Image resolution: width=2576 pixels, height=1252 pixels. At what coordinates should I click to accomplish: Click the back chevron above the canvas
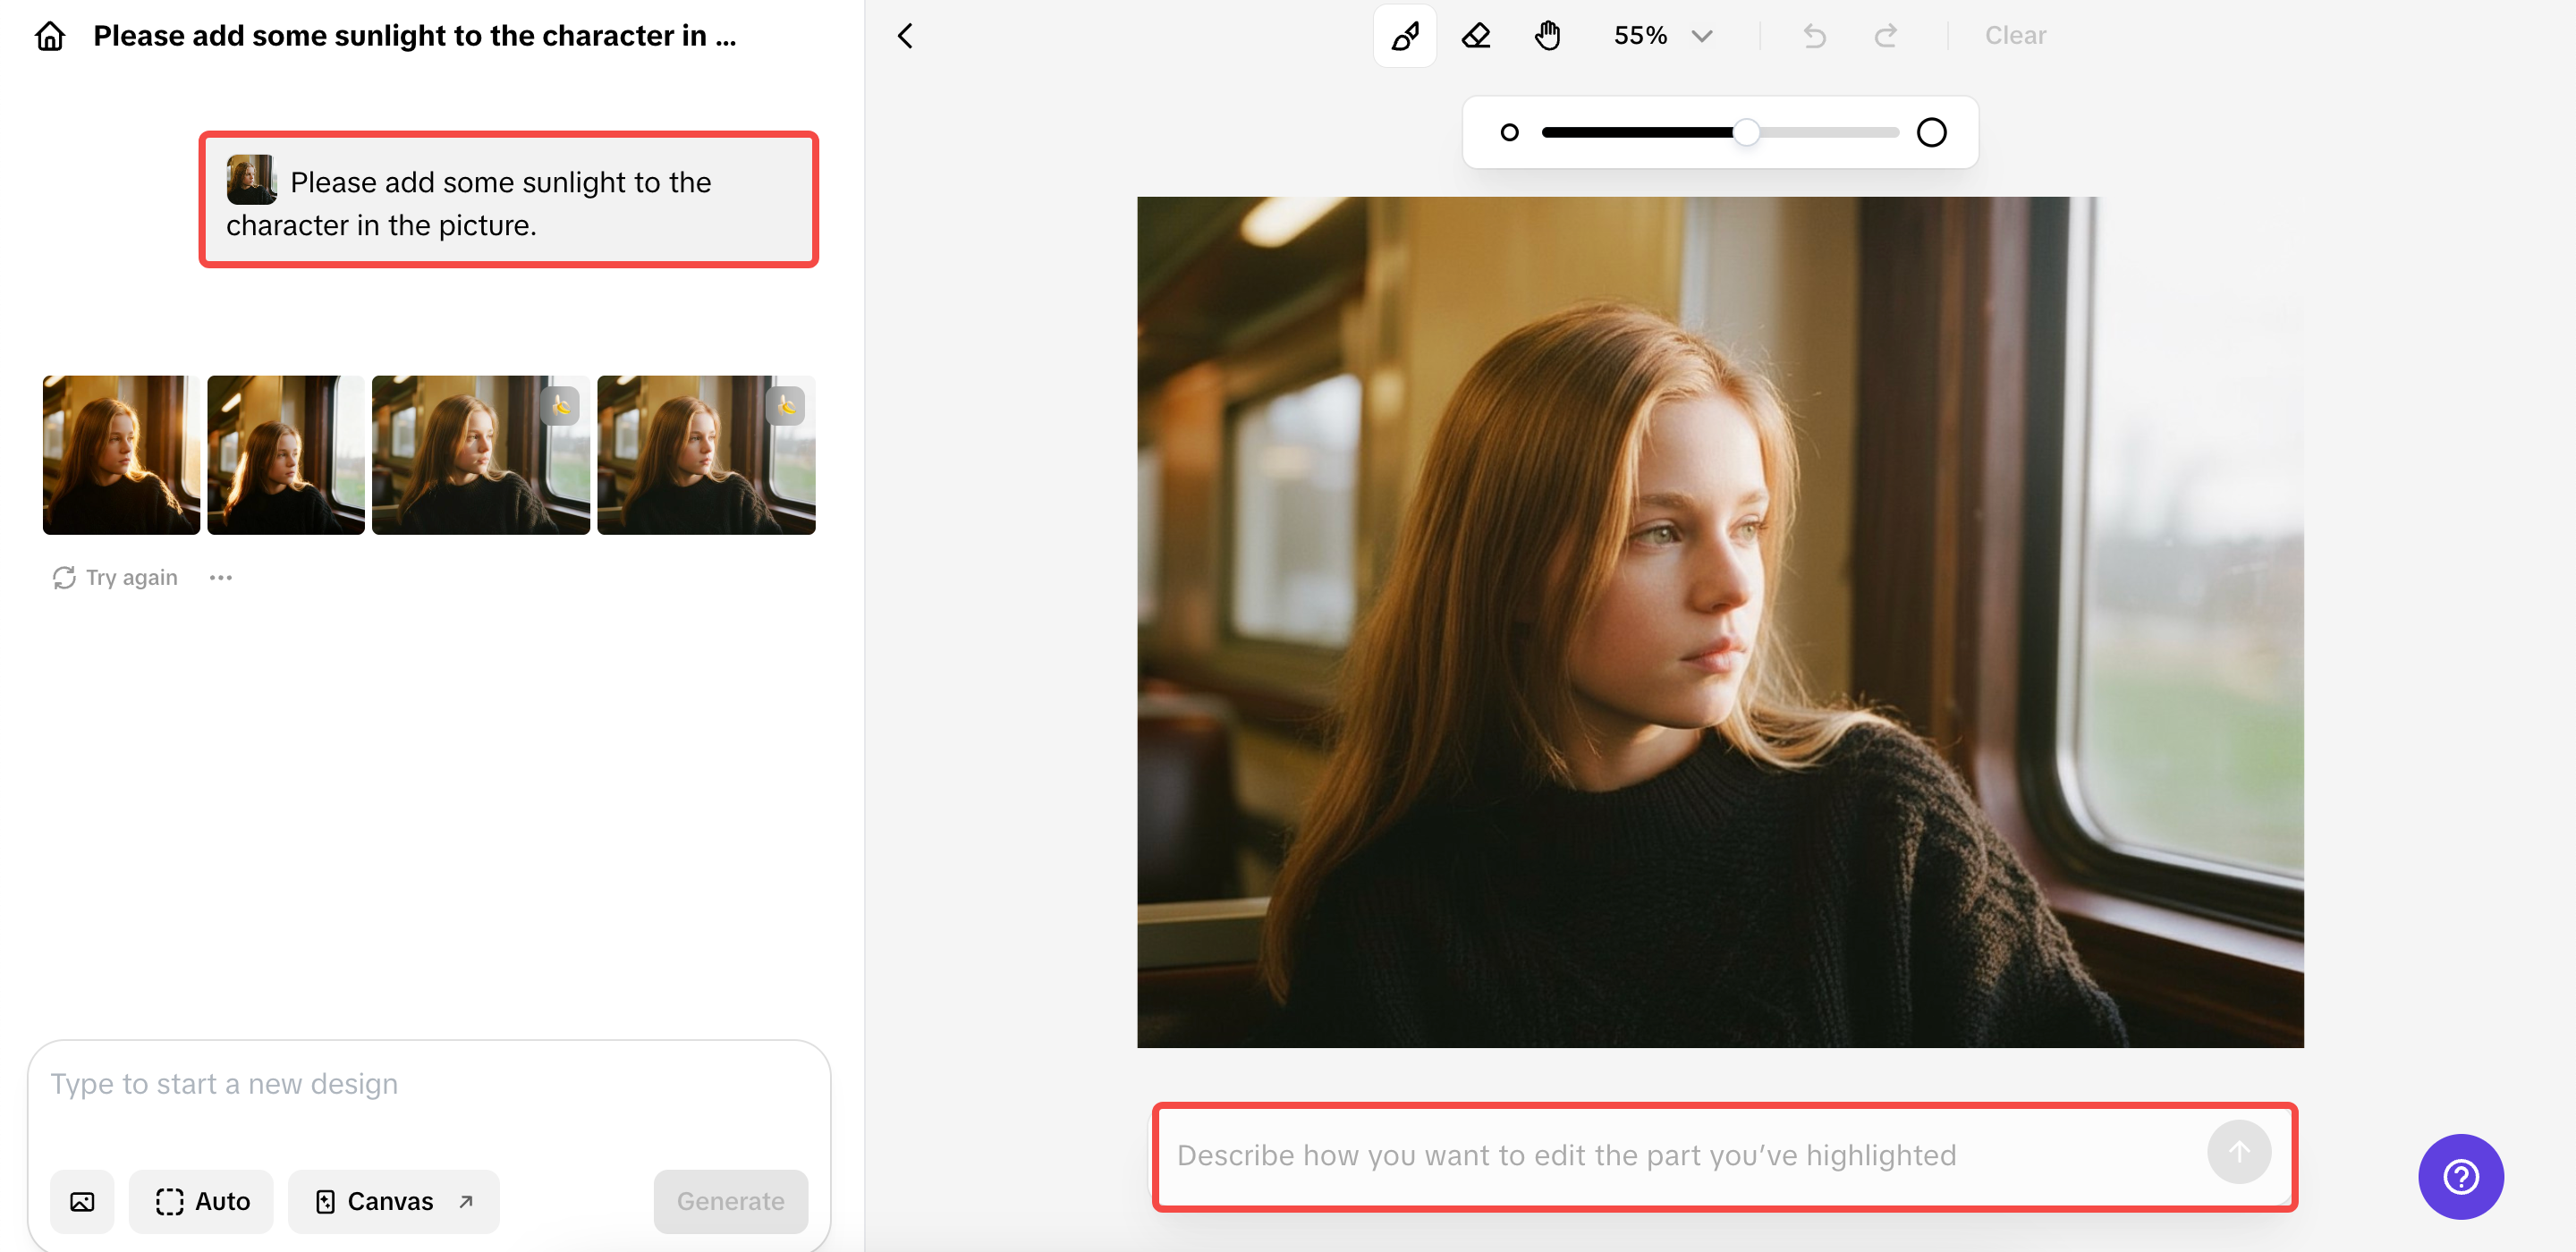pos(905,35)
